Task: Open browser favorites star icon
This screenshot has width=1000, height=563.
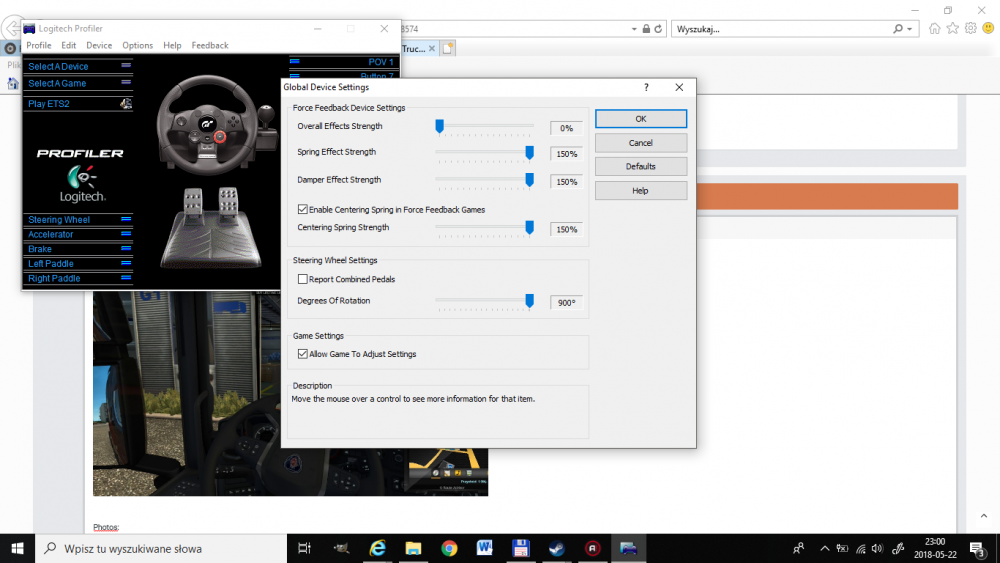Action: pos(952,29)
